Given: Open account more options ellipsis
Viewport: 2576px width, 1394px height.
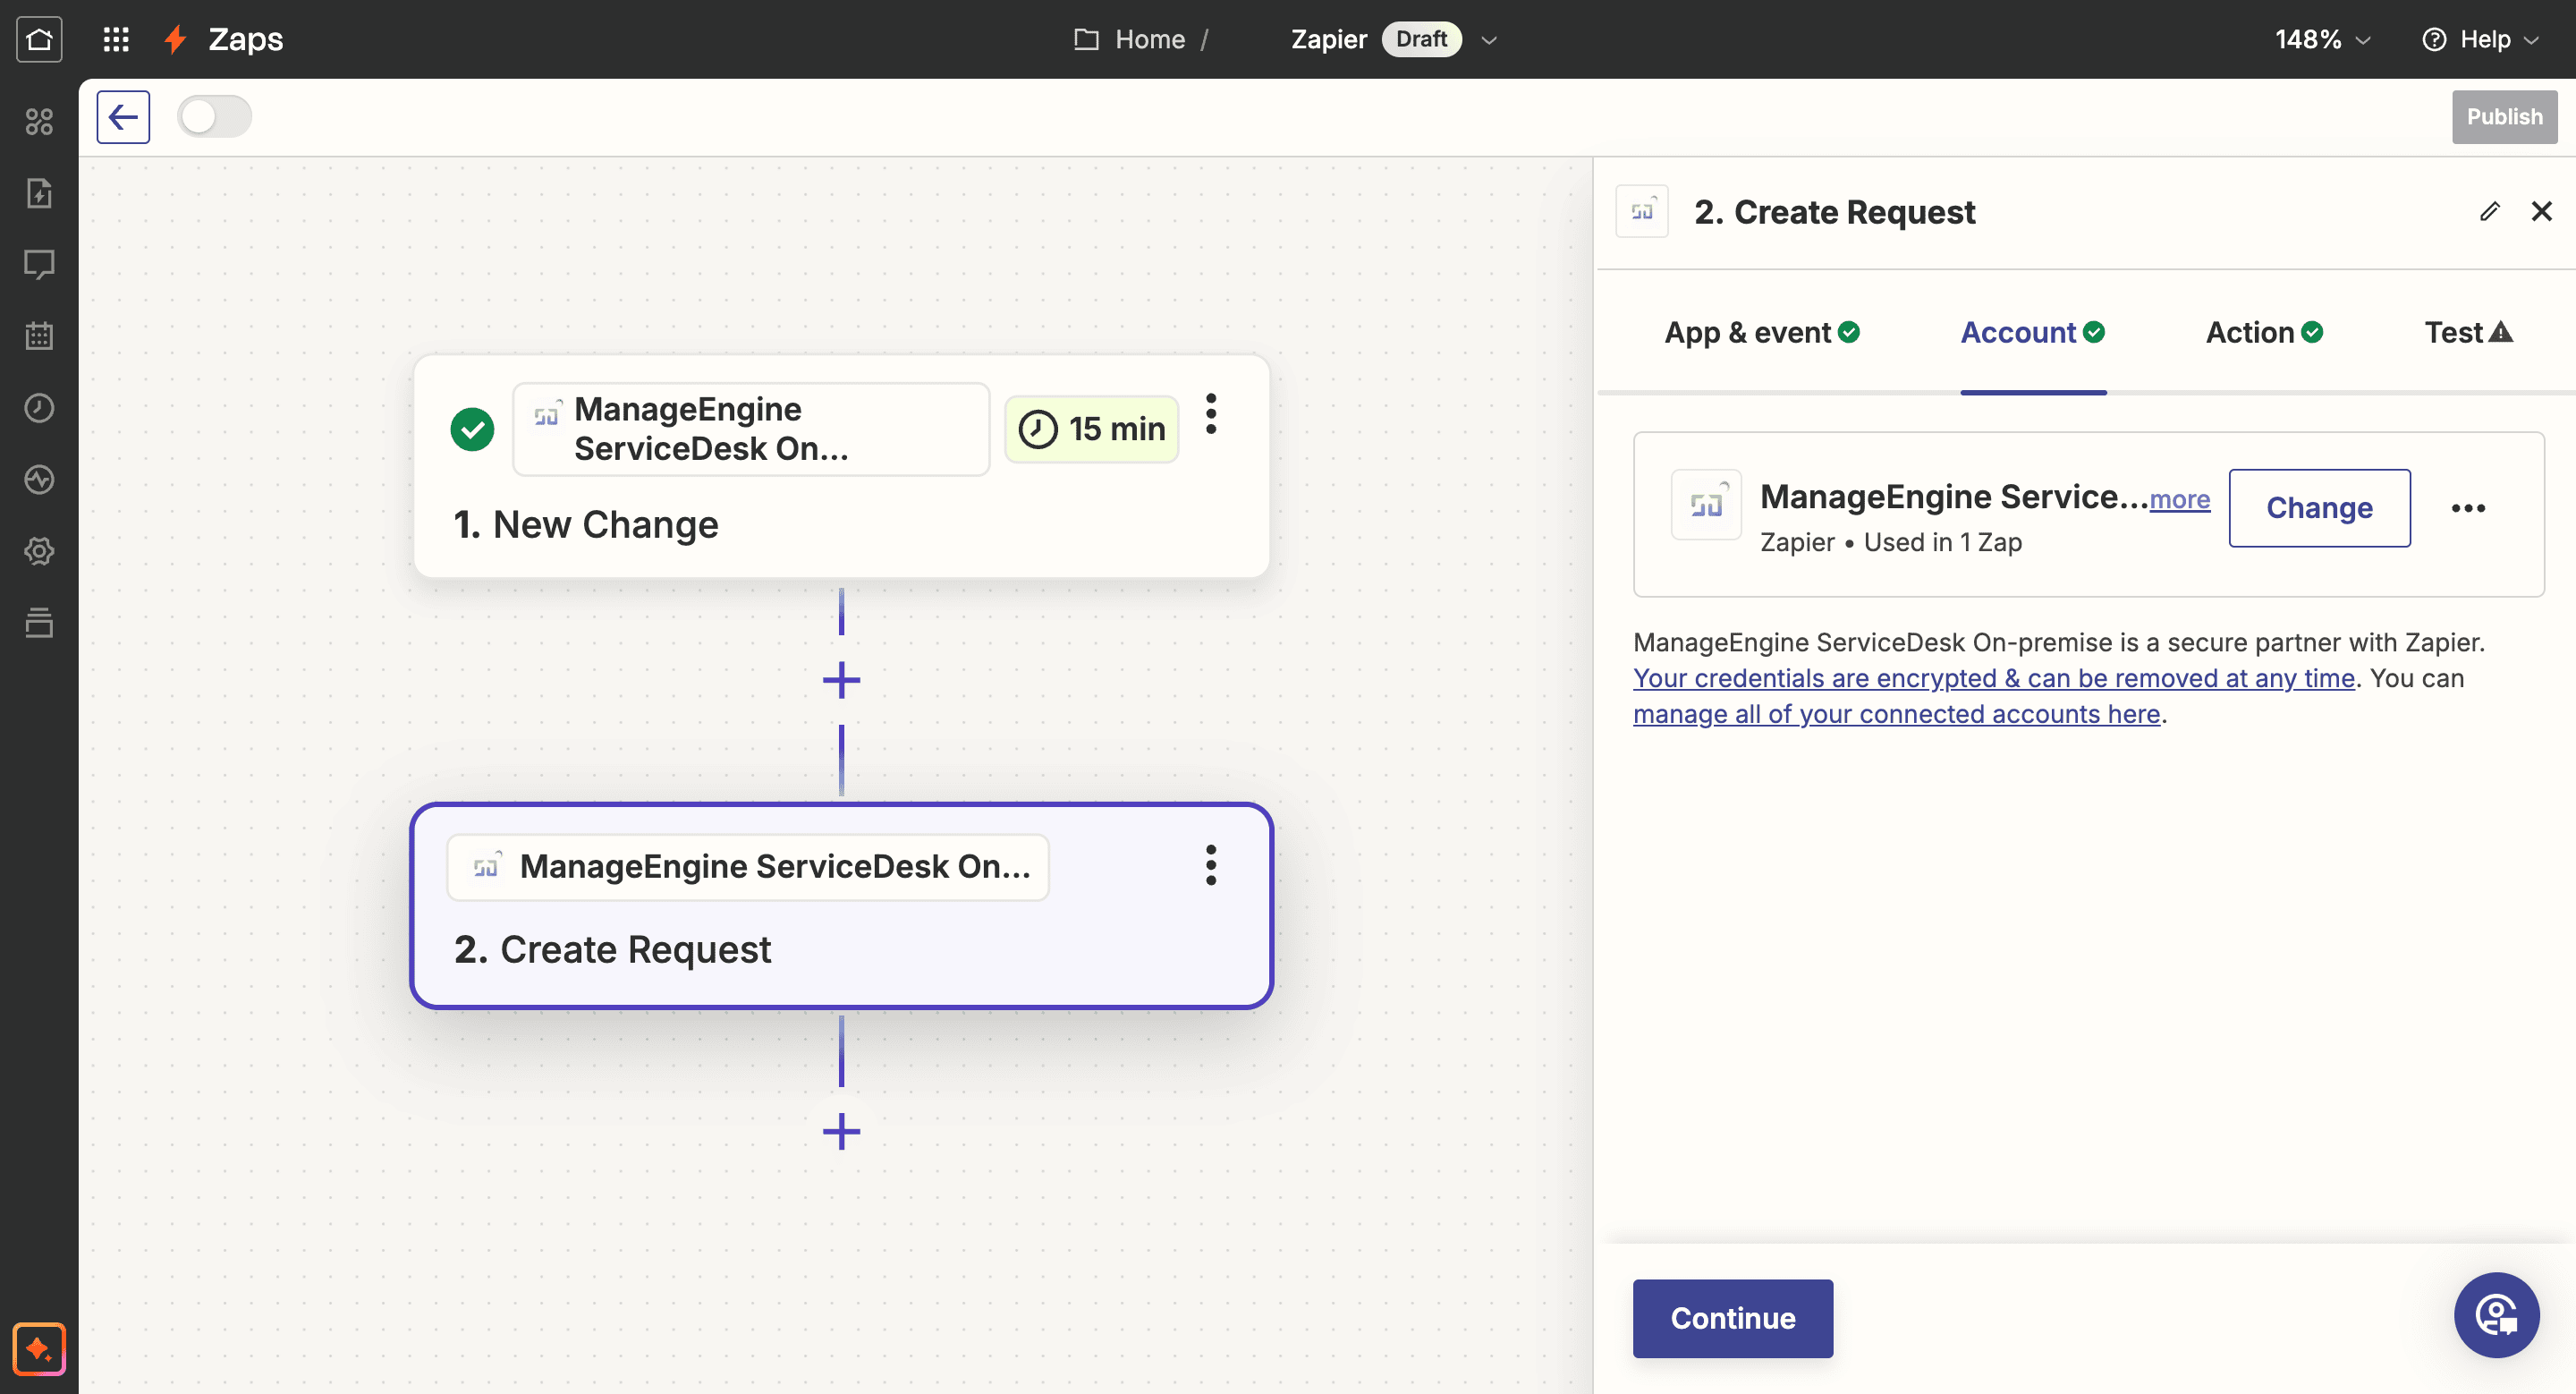Looking at the screenshot, I should pyautogui.click(x=2468, y=508).
